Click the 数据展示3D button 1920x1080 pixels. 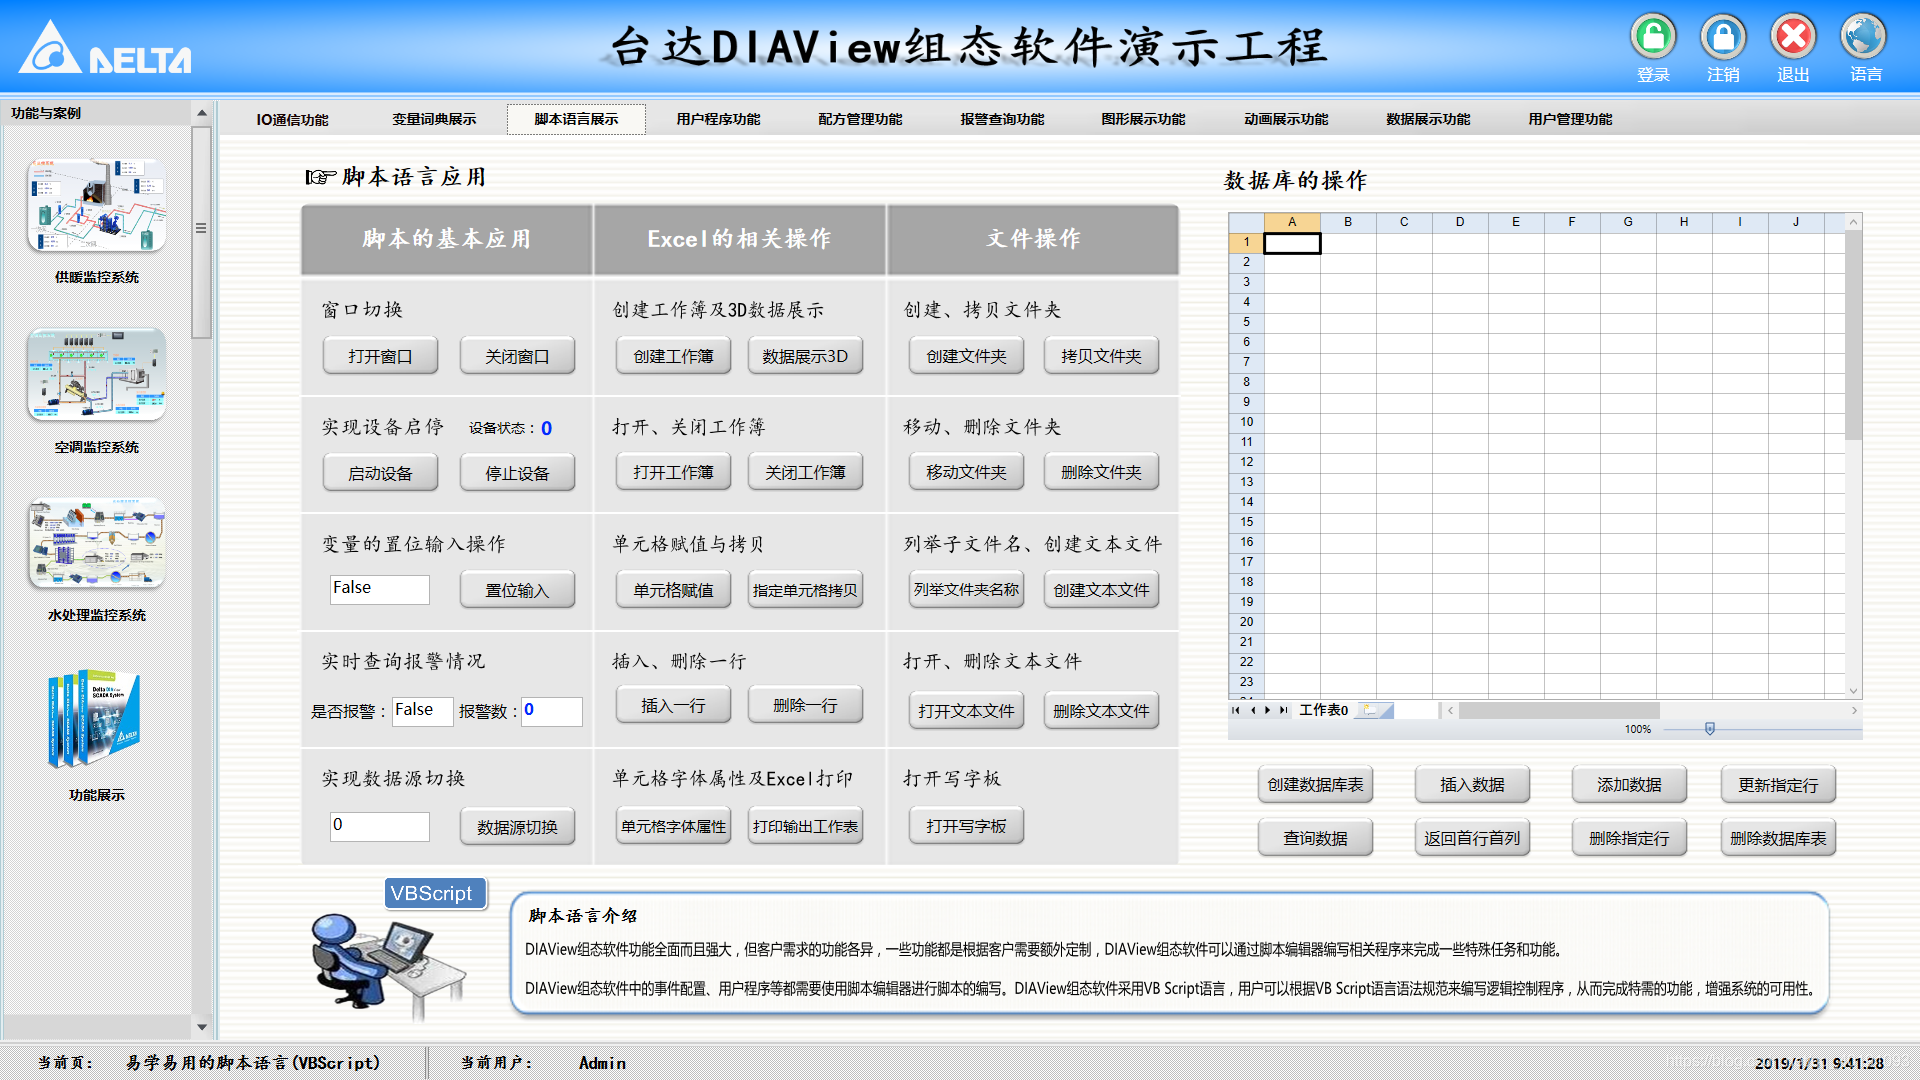click(x=805, y=355)
